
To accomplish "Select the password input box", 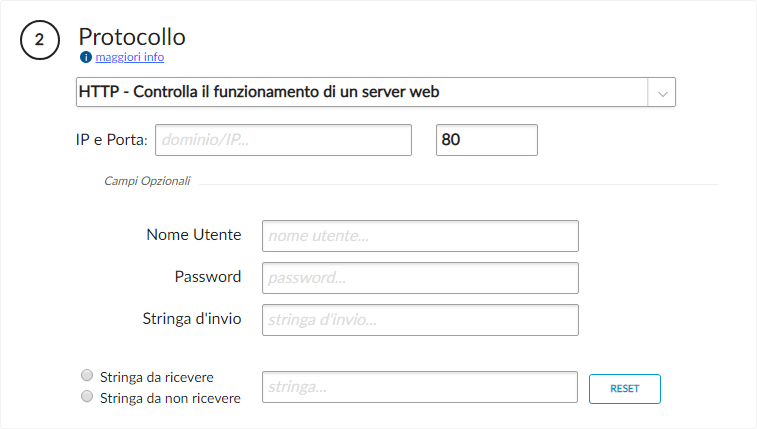I will tap(420, 278).
